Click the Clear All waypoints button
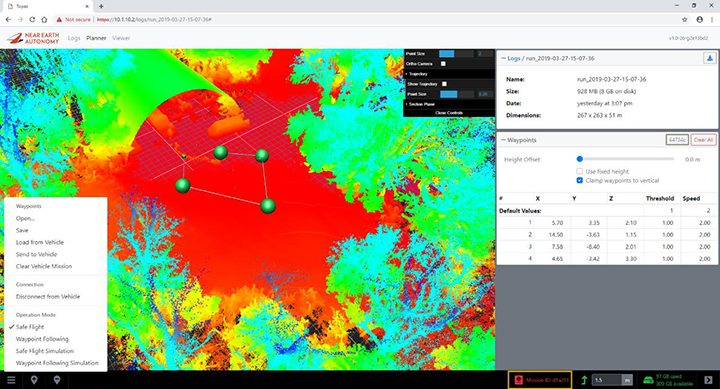 point(703,140)
